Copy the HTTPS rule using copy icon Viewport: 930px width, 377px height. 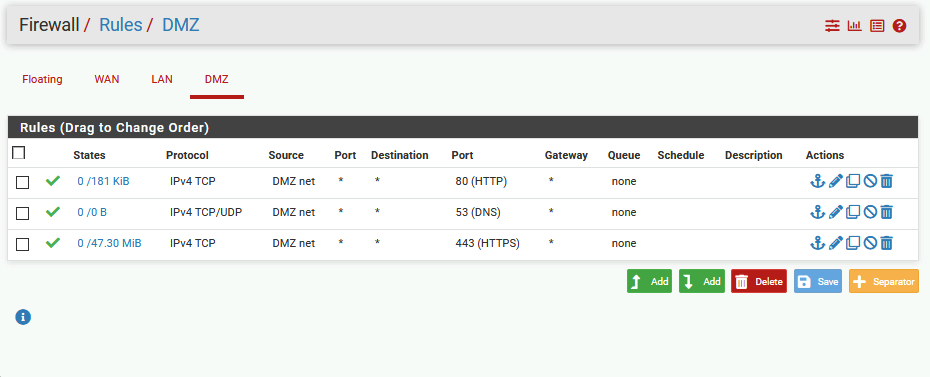853,243
